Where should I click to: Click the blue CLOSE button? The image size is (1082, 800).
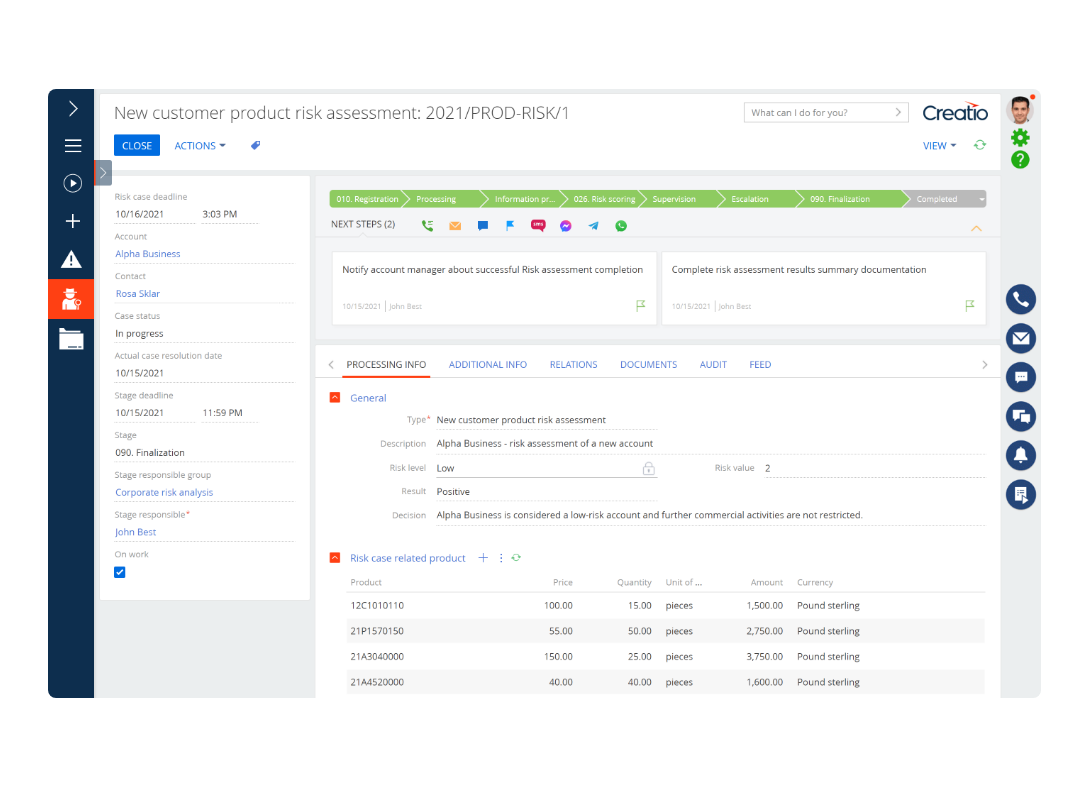click(x=137, y=146)
